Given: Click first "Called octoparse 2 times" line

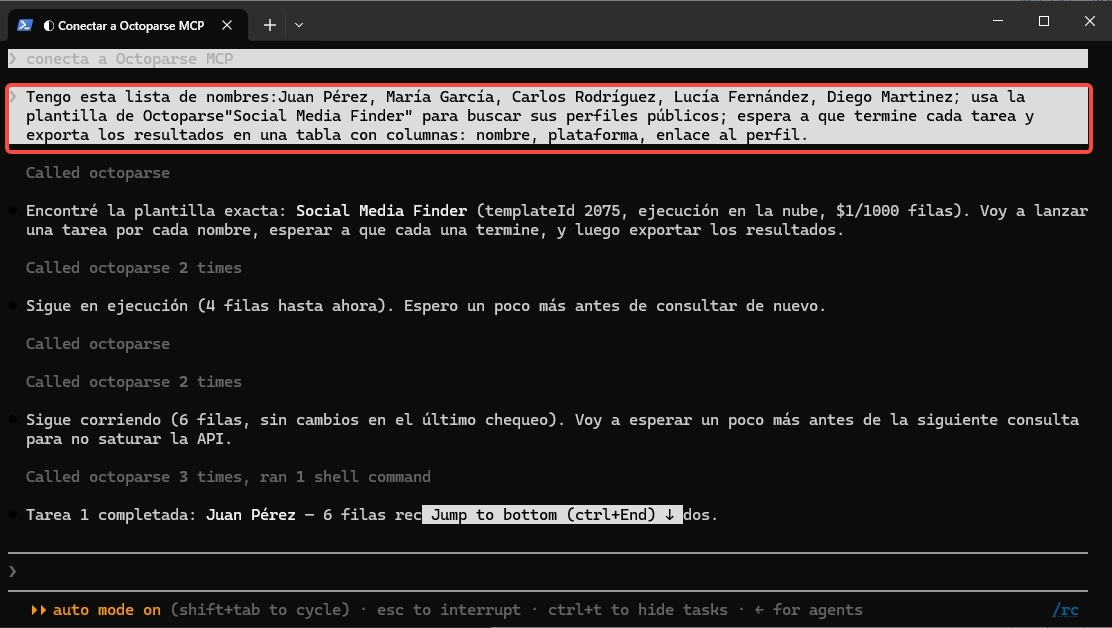Looking at the screenshot, I should click(x=134, y=268).
